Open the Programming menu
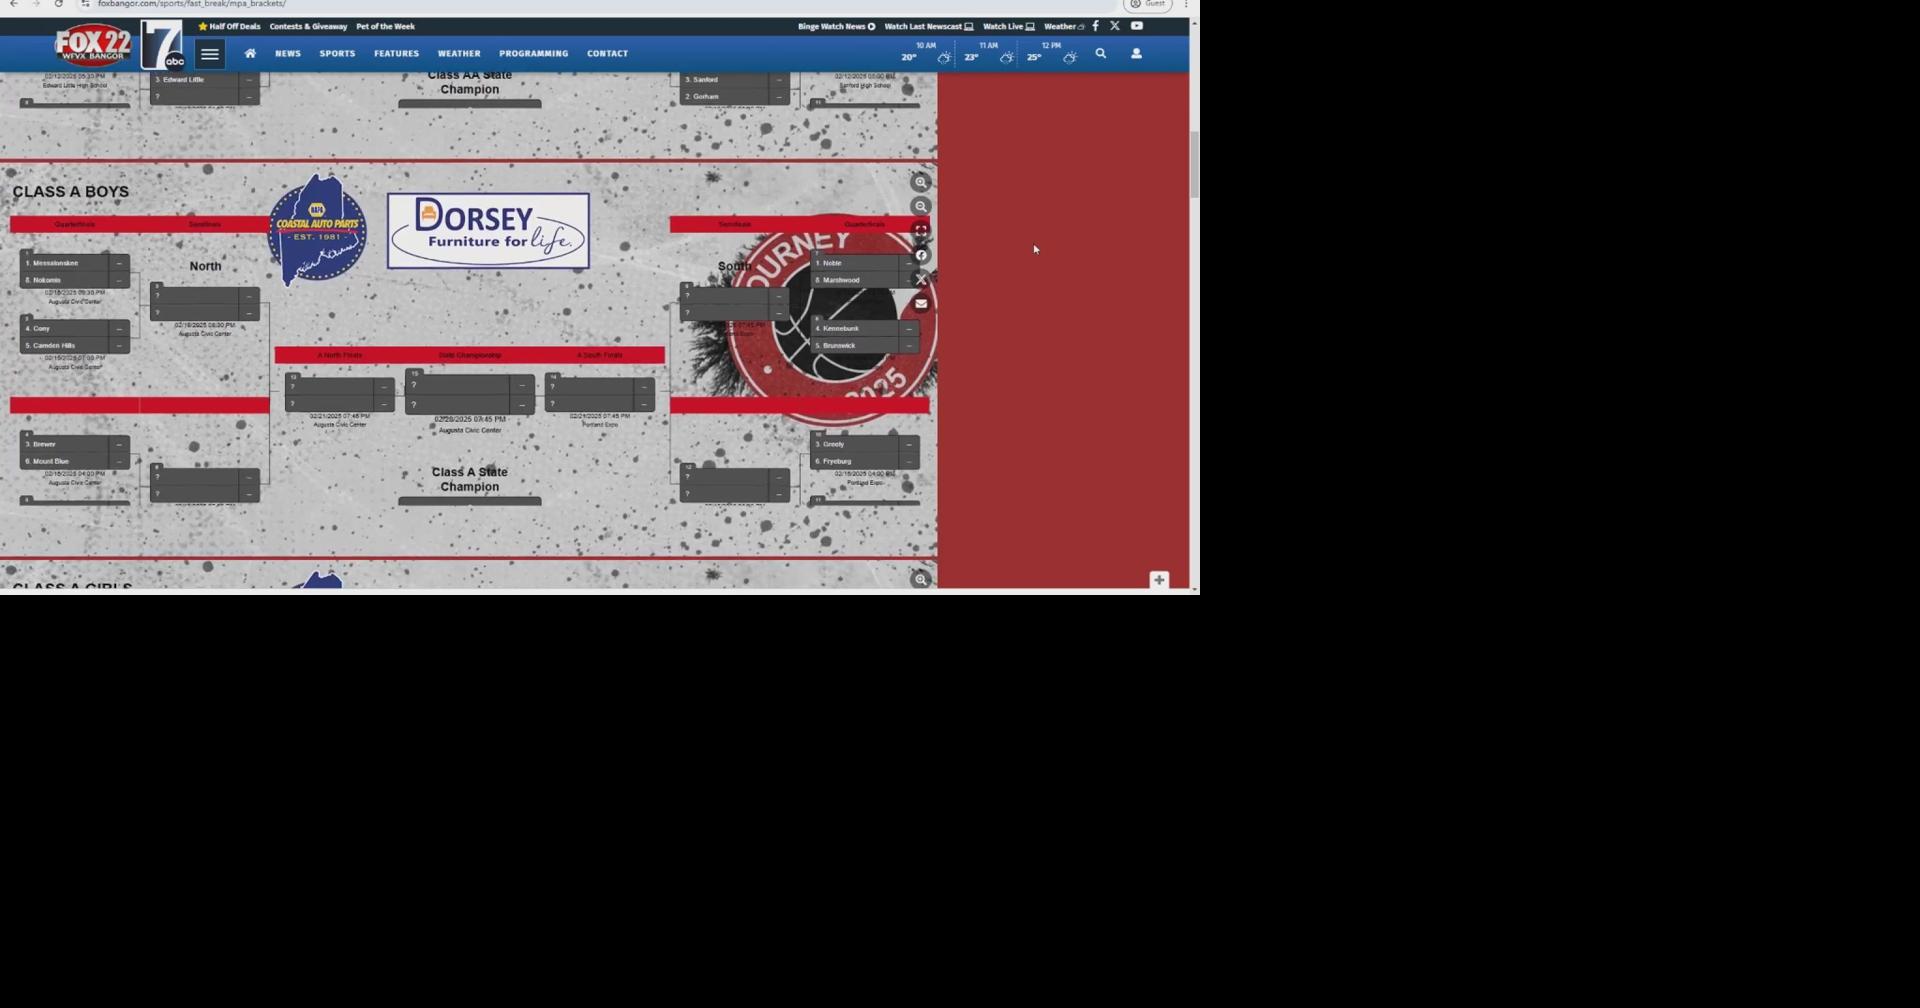The height and width of the screenshot is (1008, 1920). click(x=533, y=54)
